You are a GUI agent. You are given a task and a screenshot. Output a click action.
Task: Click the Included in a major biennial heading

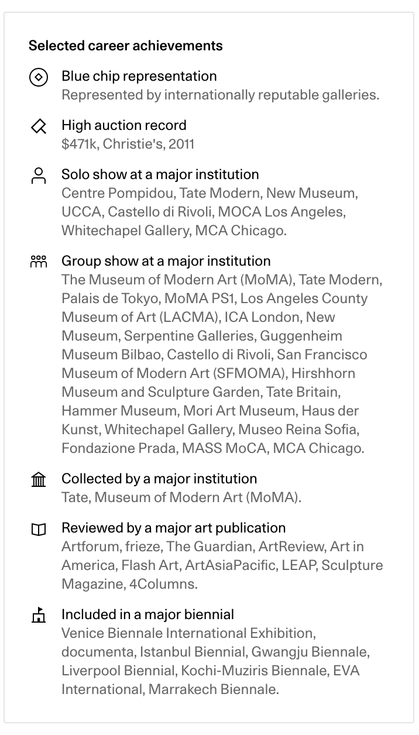pos(148,615)
